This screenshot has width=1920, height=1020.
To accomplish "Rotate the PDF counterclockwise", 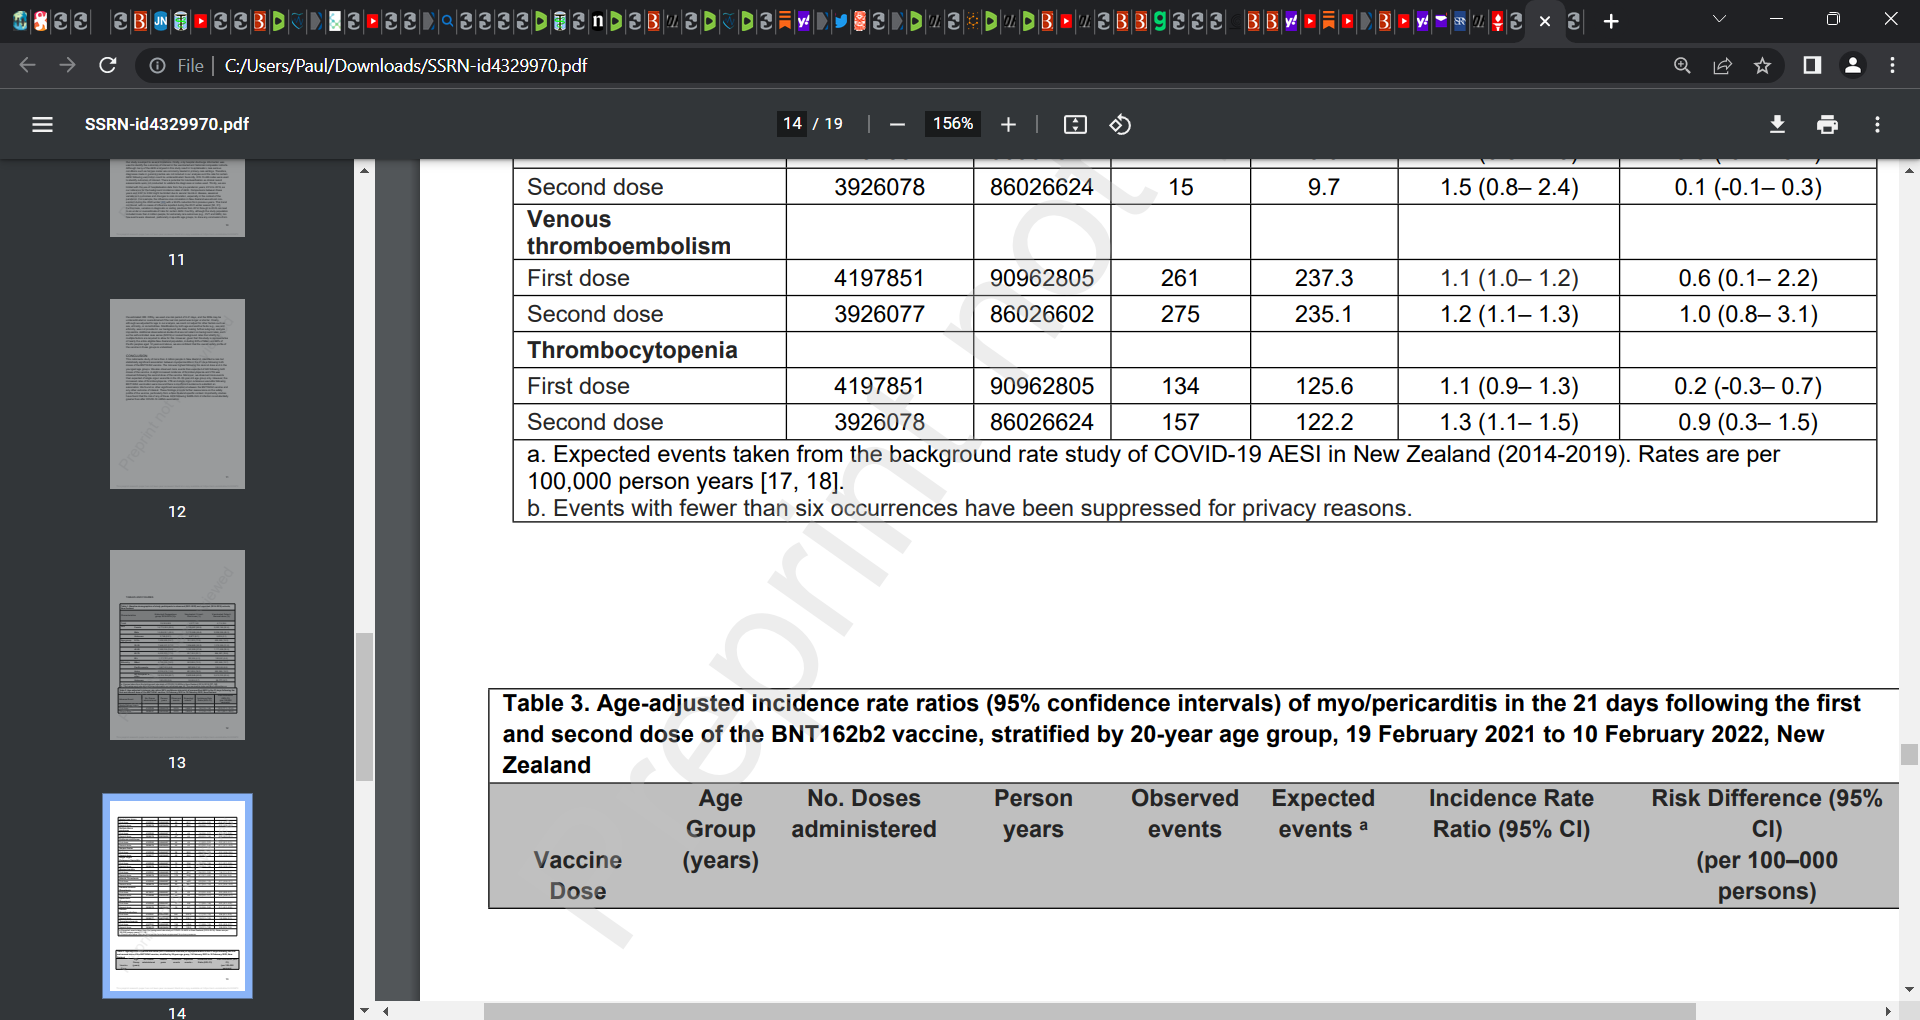I will [x=1120, y=124].
